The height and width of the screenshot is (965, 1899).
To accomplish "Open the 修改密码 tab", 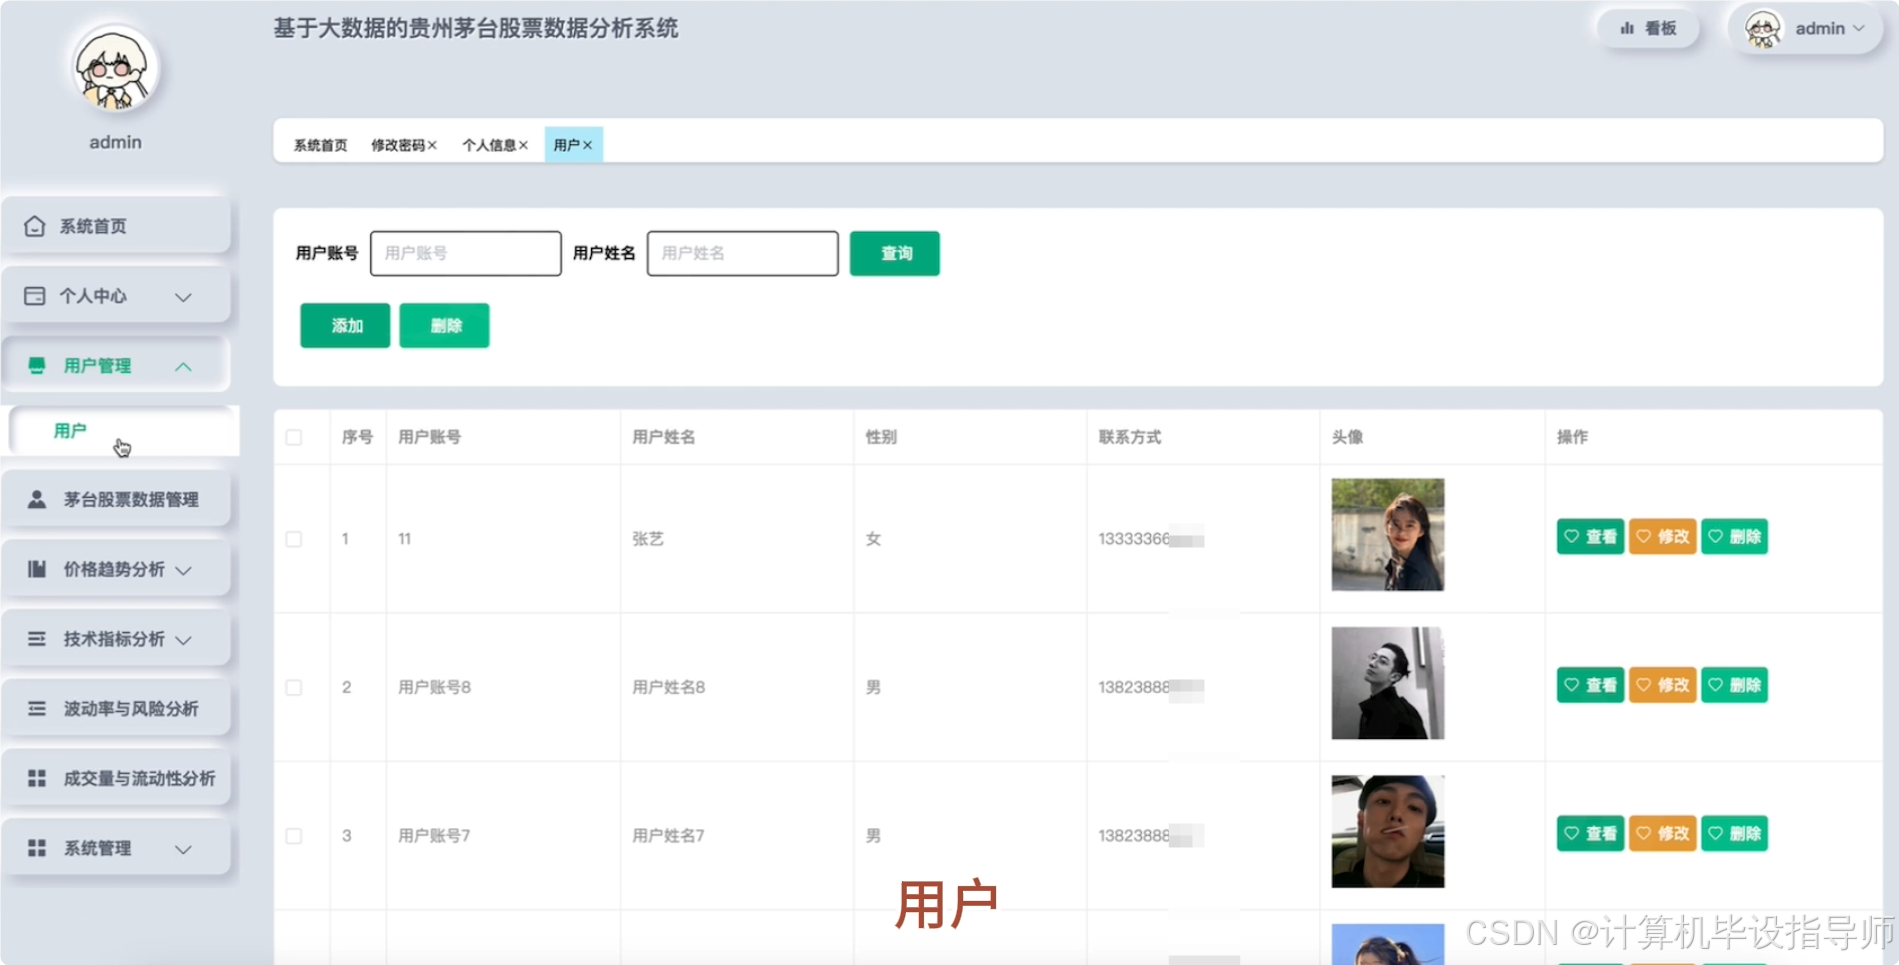I will (x=398, y=144).
